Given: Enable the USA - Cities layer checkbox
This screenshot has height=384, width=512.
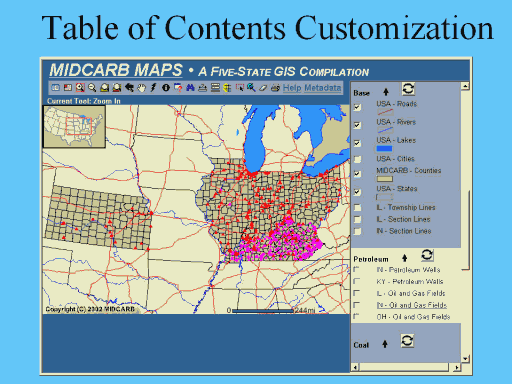Looking at the screenshot, I should pyautogui.click(x=357, y=159).
